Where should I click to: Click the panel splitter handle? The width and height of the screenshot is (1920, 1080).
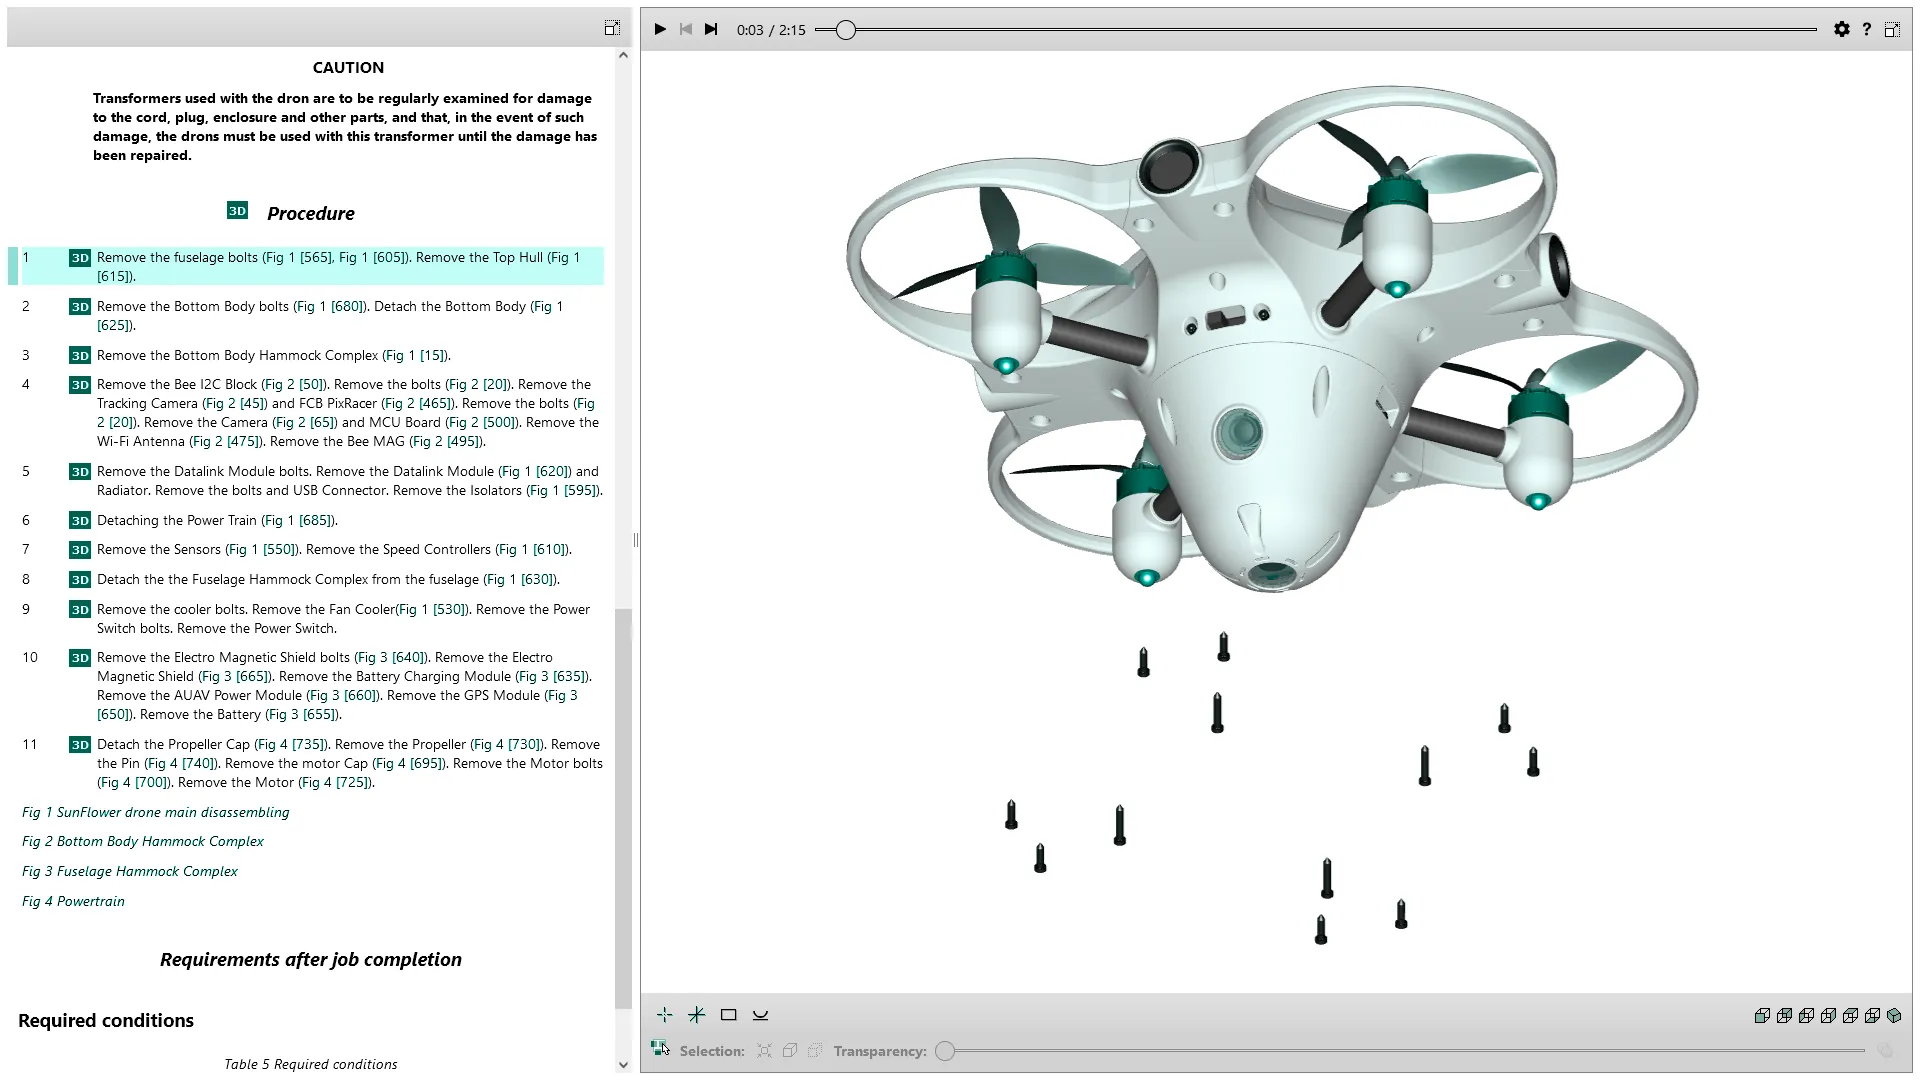(x=636, y=540)
